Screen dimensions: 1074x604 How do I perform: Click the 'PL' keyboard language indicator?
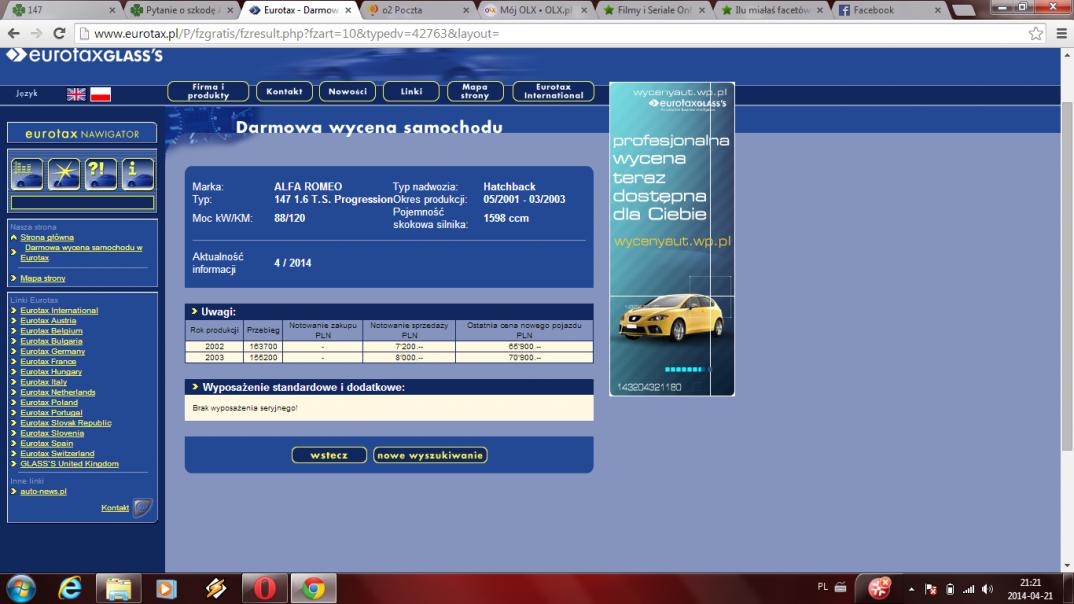coord(823,587)
